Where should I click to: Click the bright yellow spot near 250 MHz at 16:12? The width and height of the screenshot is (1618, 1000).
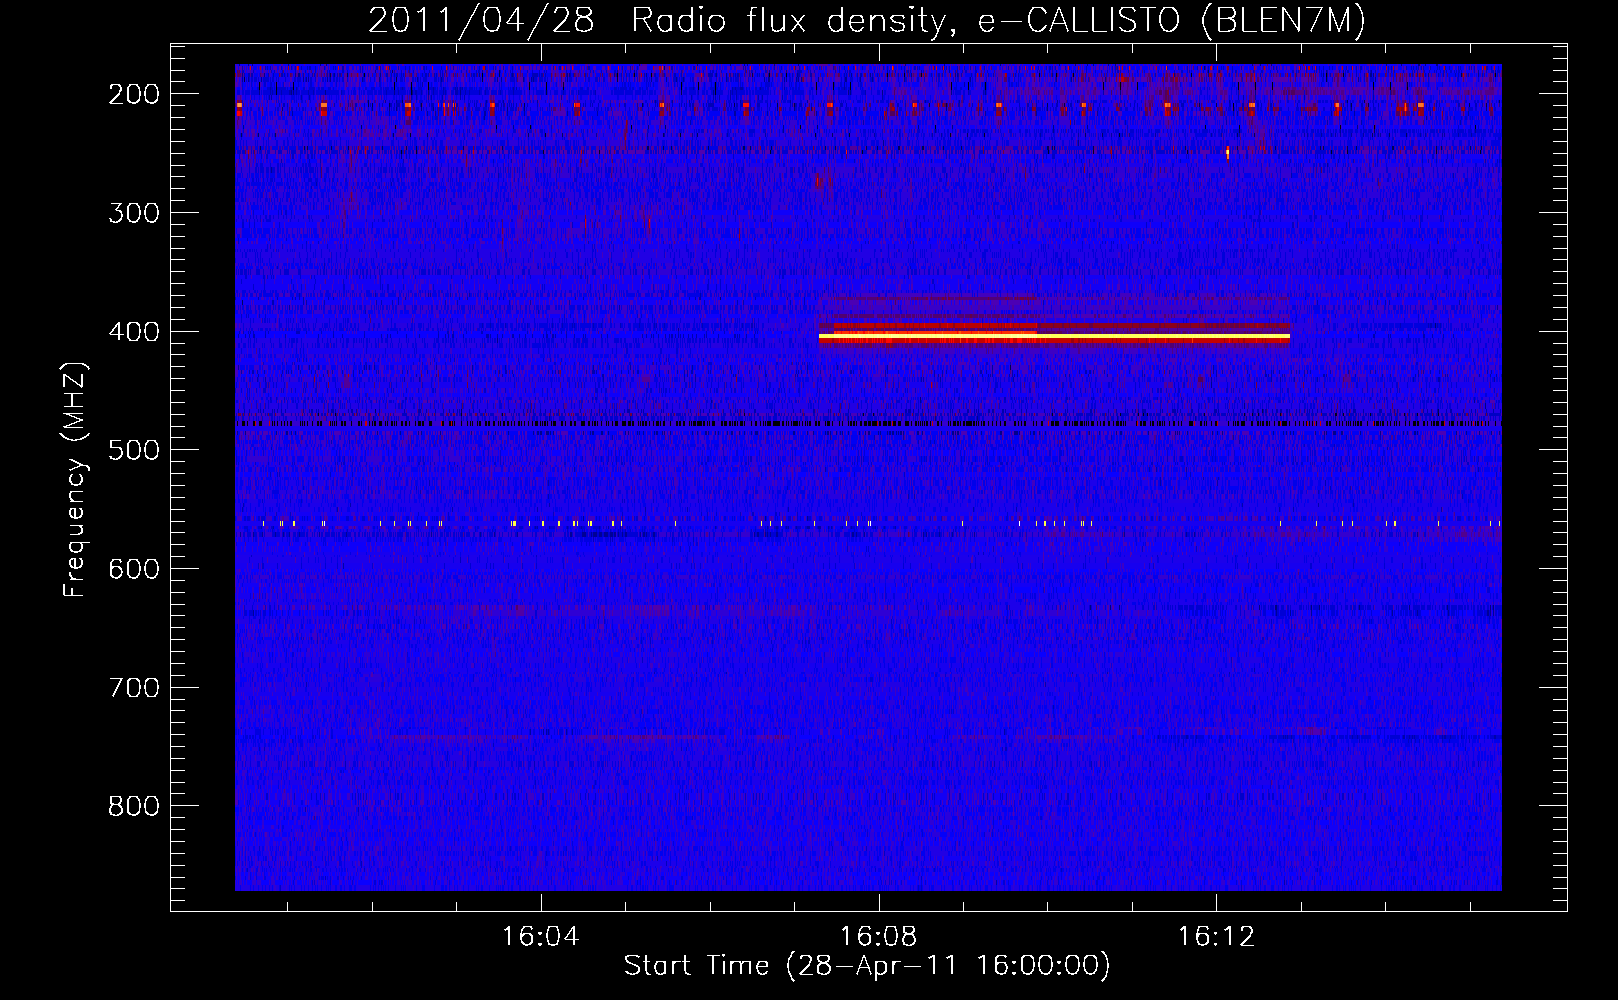coord(1227,153)
